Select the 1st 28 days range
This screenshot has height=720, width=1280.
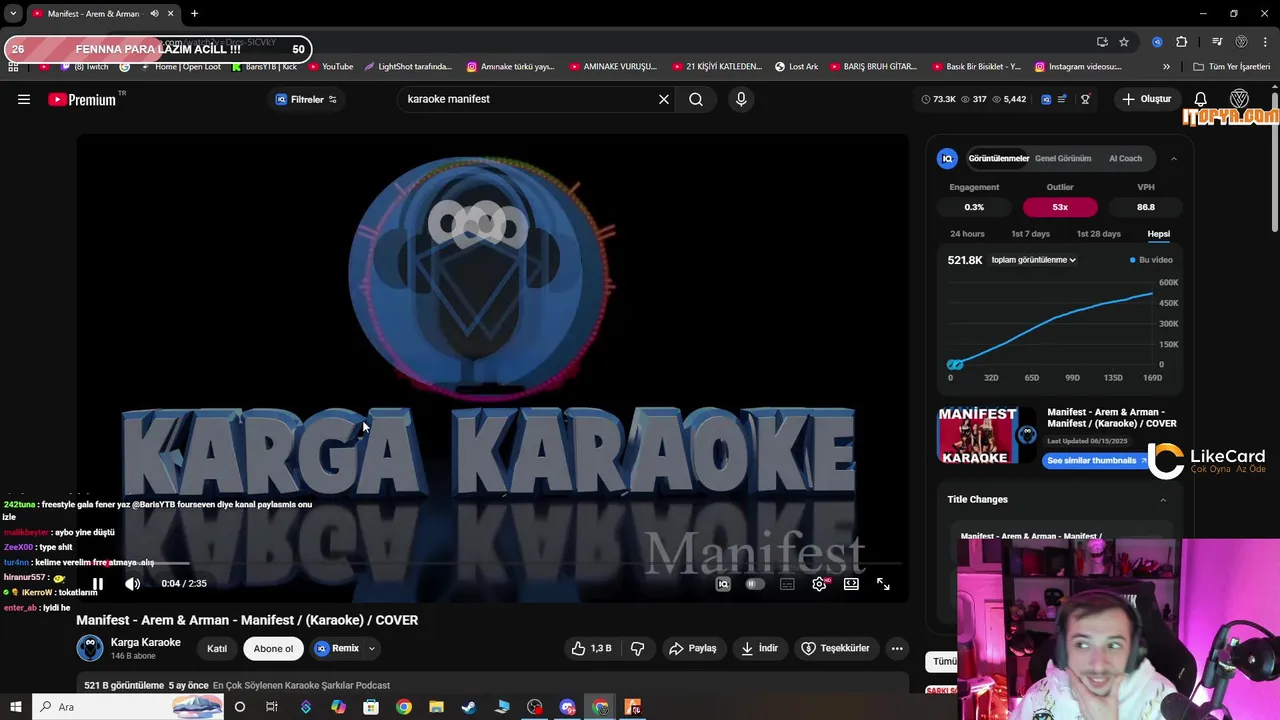click(x=1098, y=234)
